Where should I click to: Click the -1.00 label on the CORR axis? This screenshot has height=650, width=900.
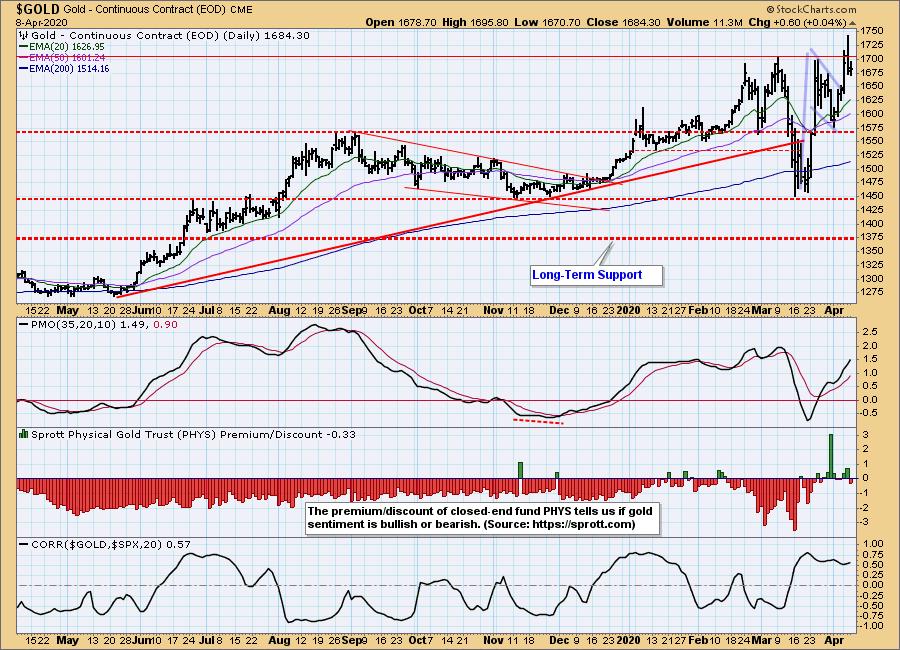(x=871, y=626)
